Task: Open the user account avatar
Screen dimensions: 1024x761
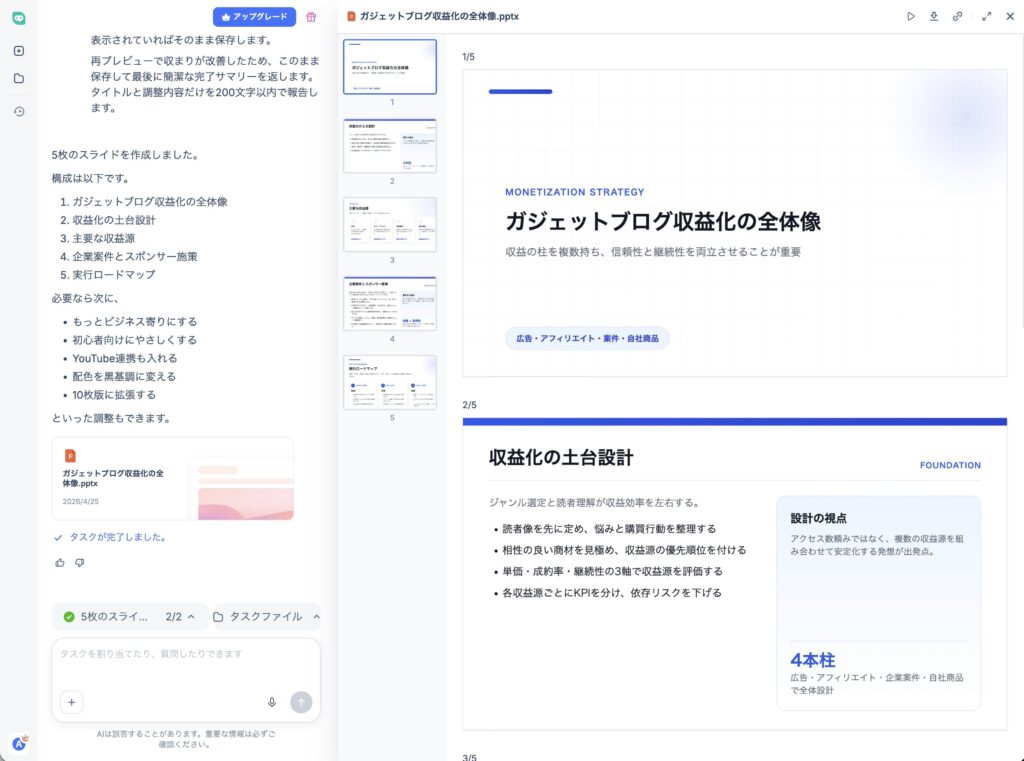Action: click(x=19, y=743)
